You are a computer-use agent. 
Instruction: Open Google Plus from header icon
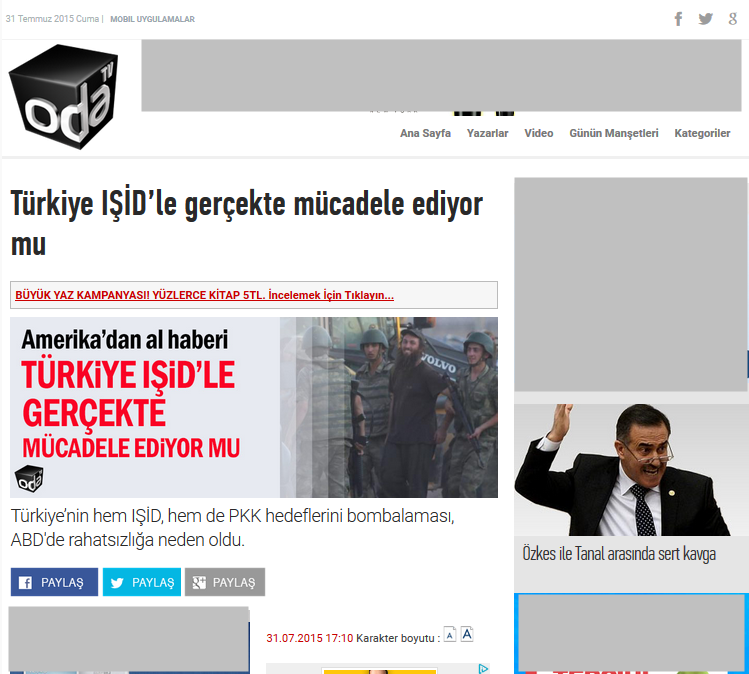(x=734, y=19)
